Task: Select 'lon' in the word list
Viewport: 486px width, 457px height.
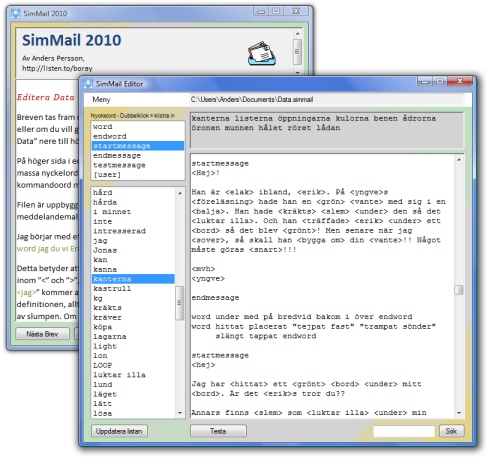Action: (x=133, y=356)
